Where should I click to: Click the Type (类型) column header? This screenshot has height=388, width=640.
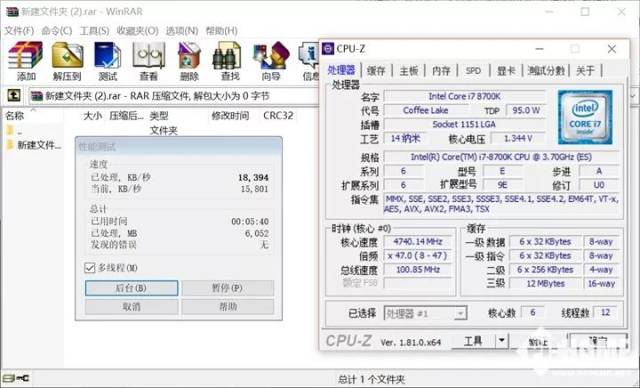pyautogui.click(x=159, y=115)
